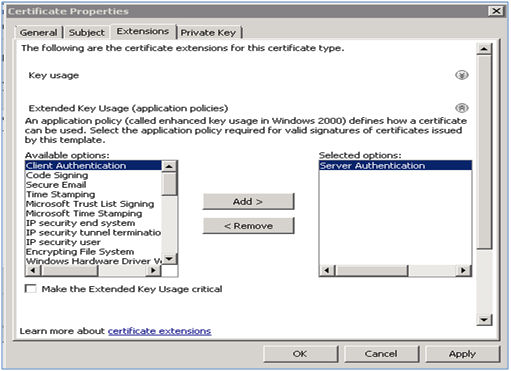Select Microsoft Trust List Signing option
This screenshot has height=371, width=511.
pyautogui.click(x=93, y=204)
